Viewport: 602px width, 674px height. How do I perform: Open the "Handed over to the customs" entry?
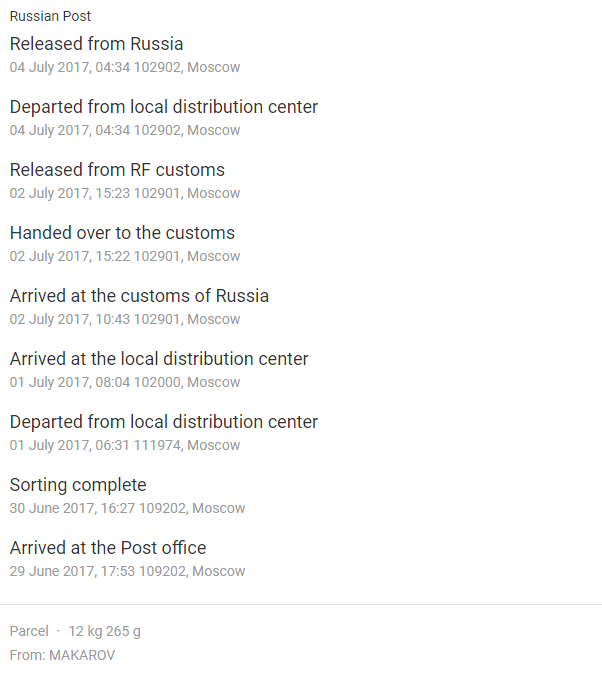(122, 233)
